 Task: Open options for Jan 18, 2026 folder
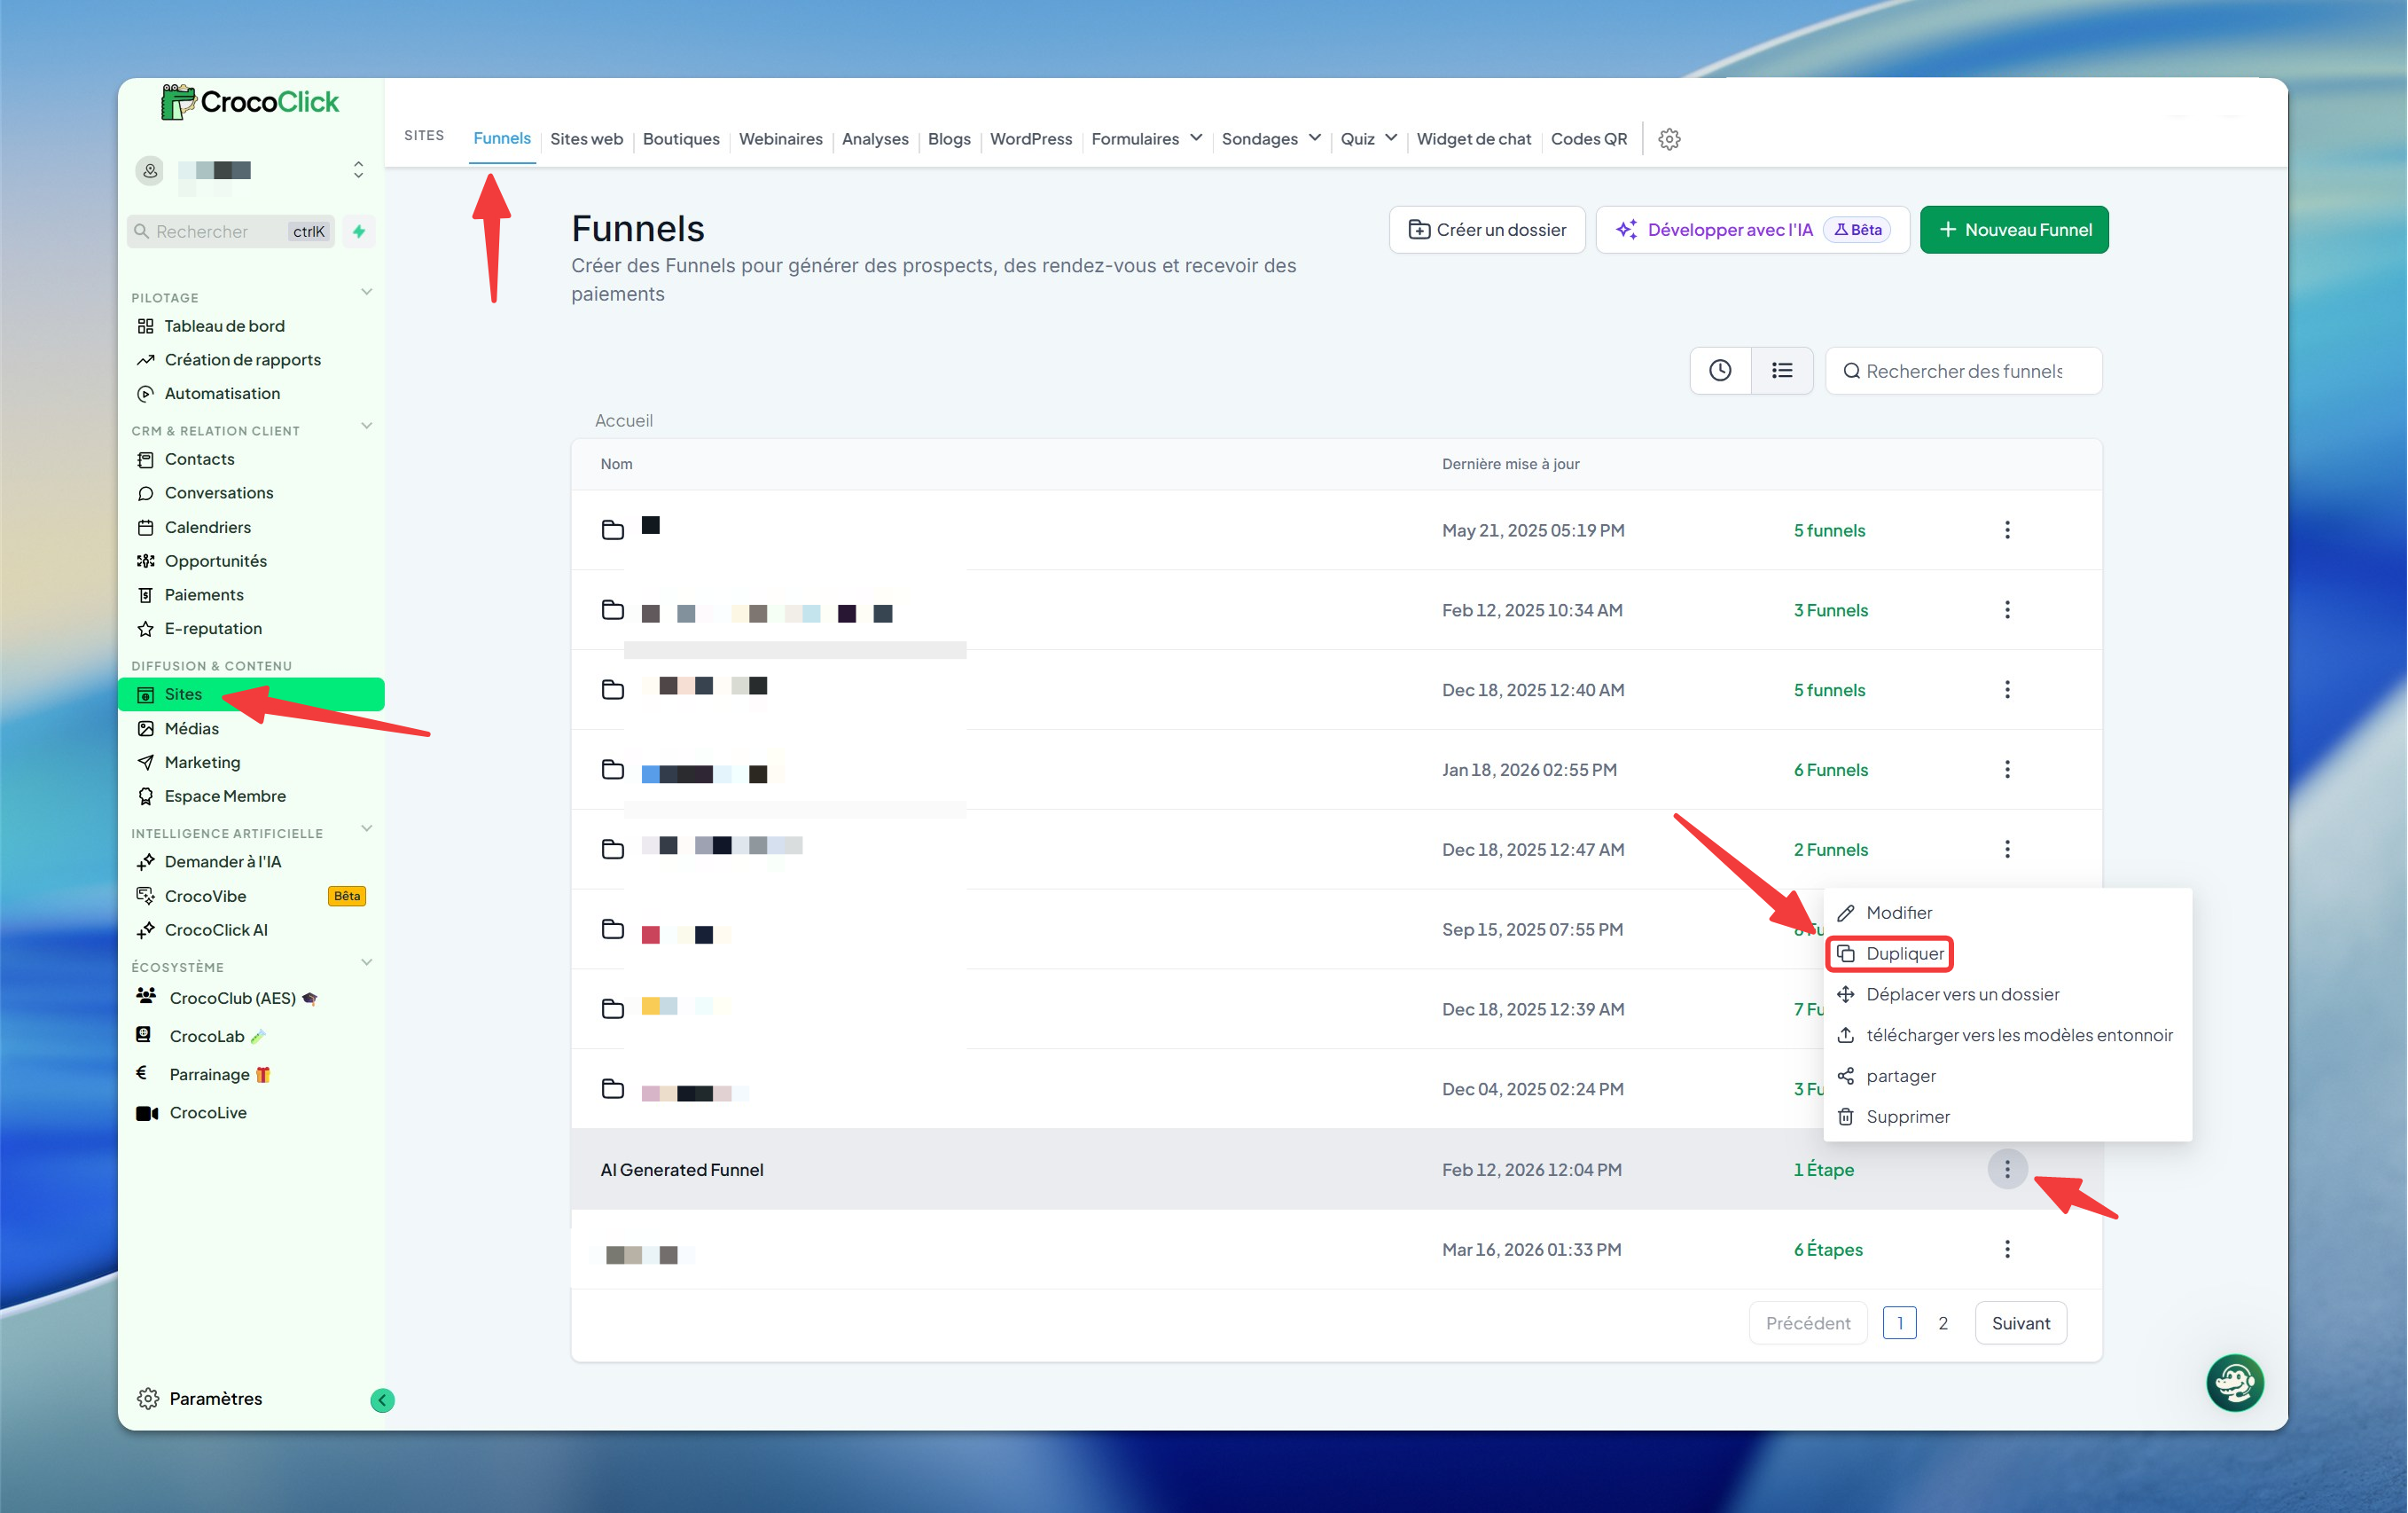point(2006,769)
